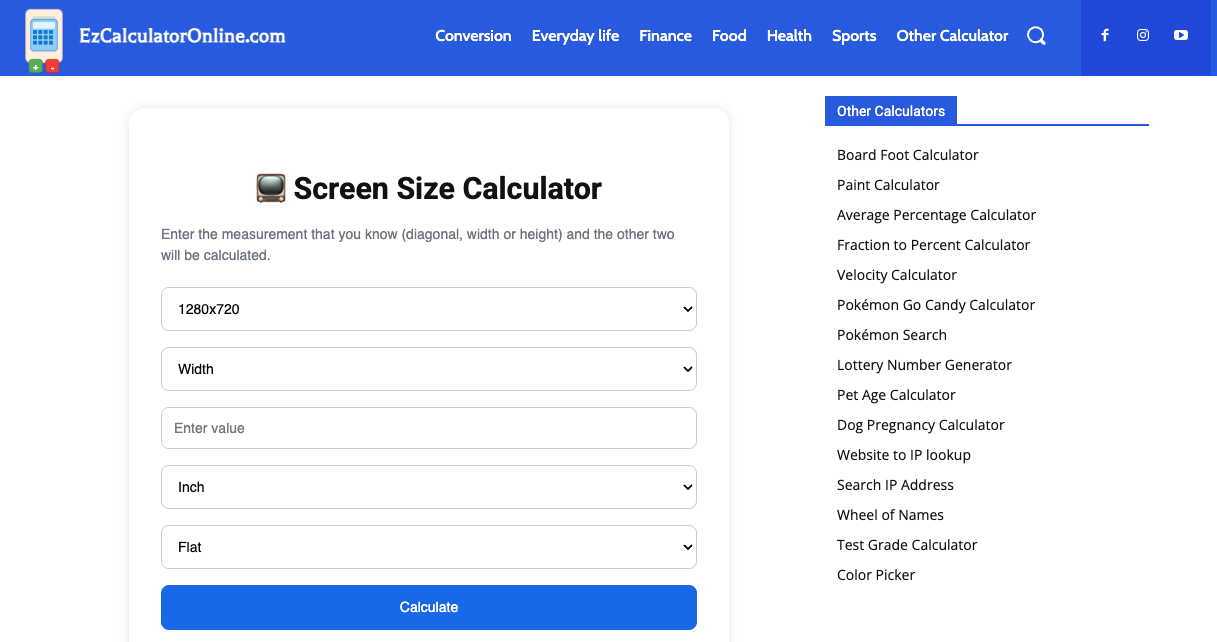
Task: Open the Color Picker tool
Action: (875, 574)
